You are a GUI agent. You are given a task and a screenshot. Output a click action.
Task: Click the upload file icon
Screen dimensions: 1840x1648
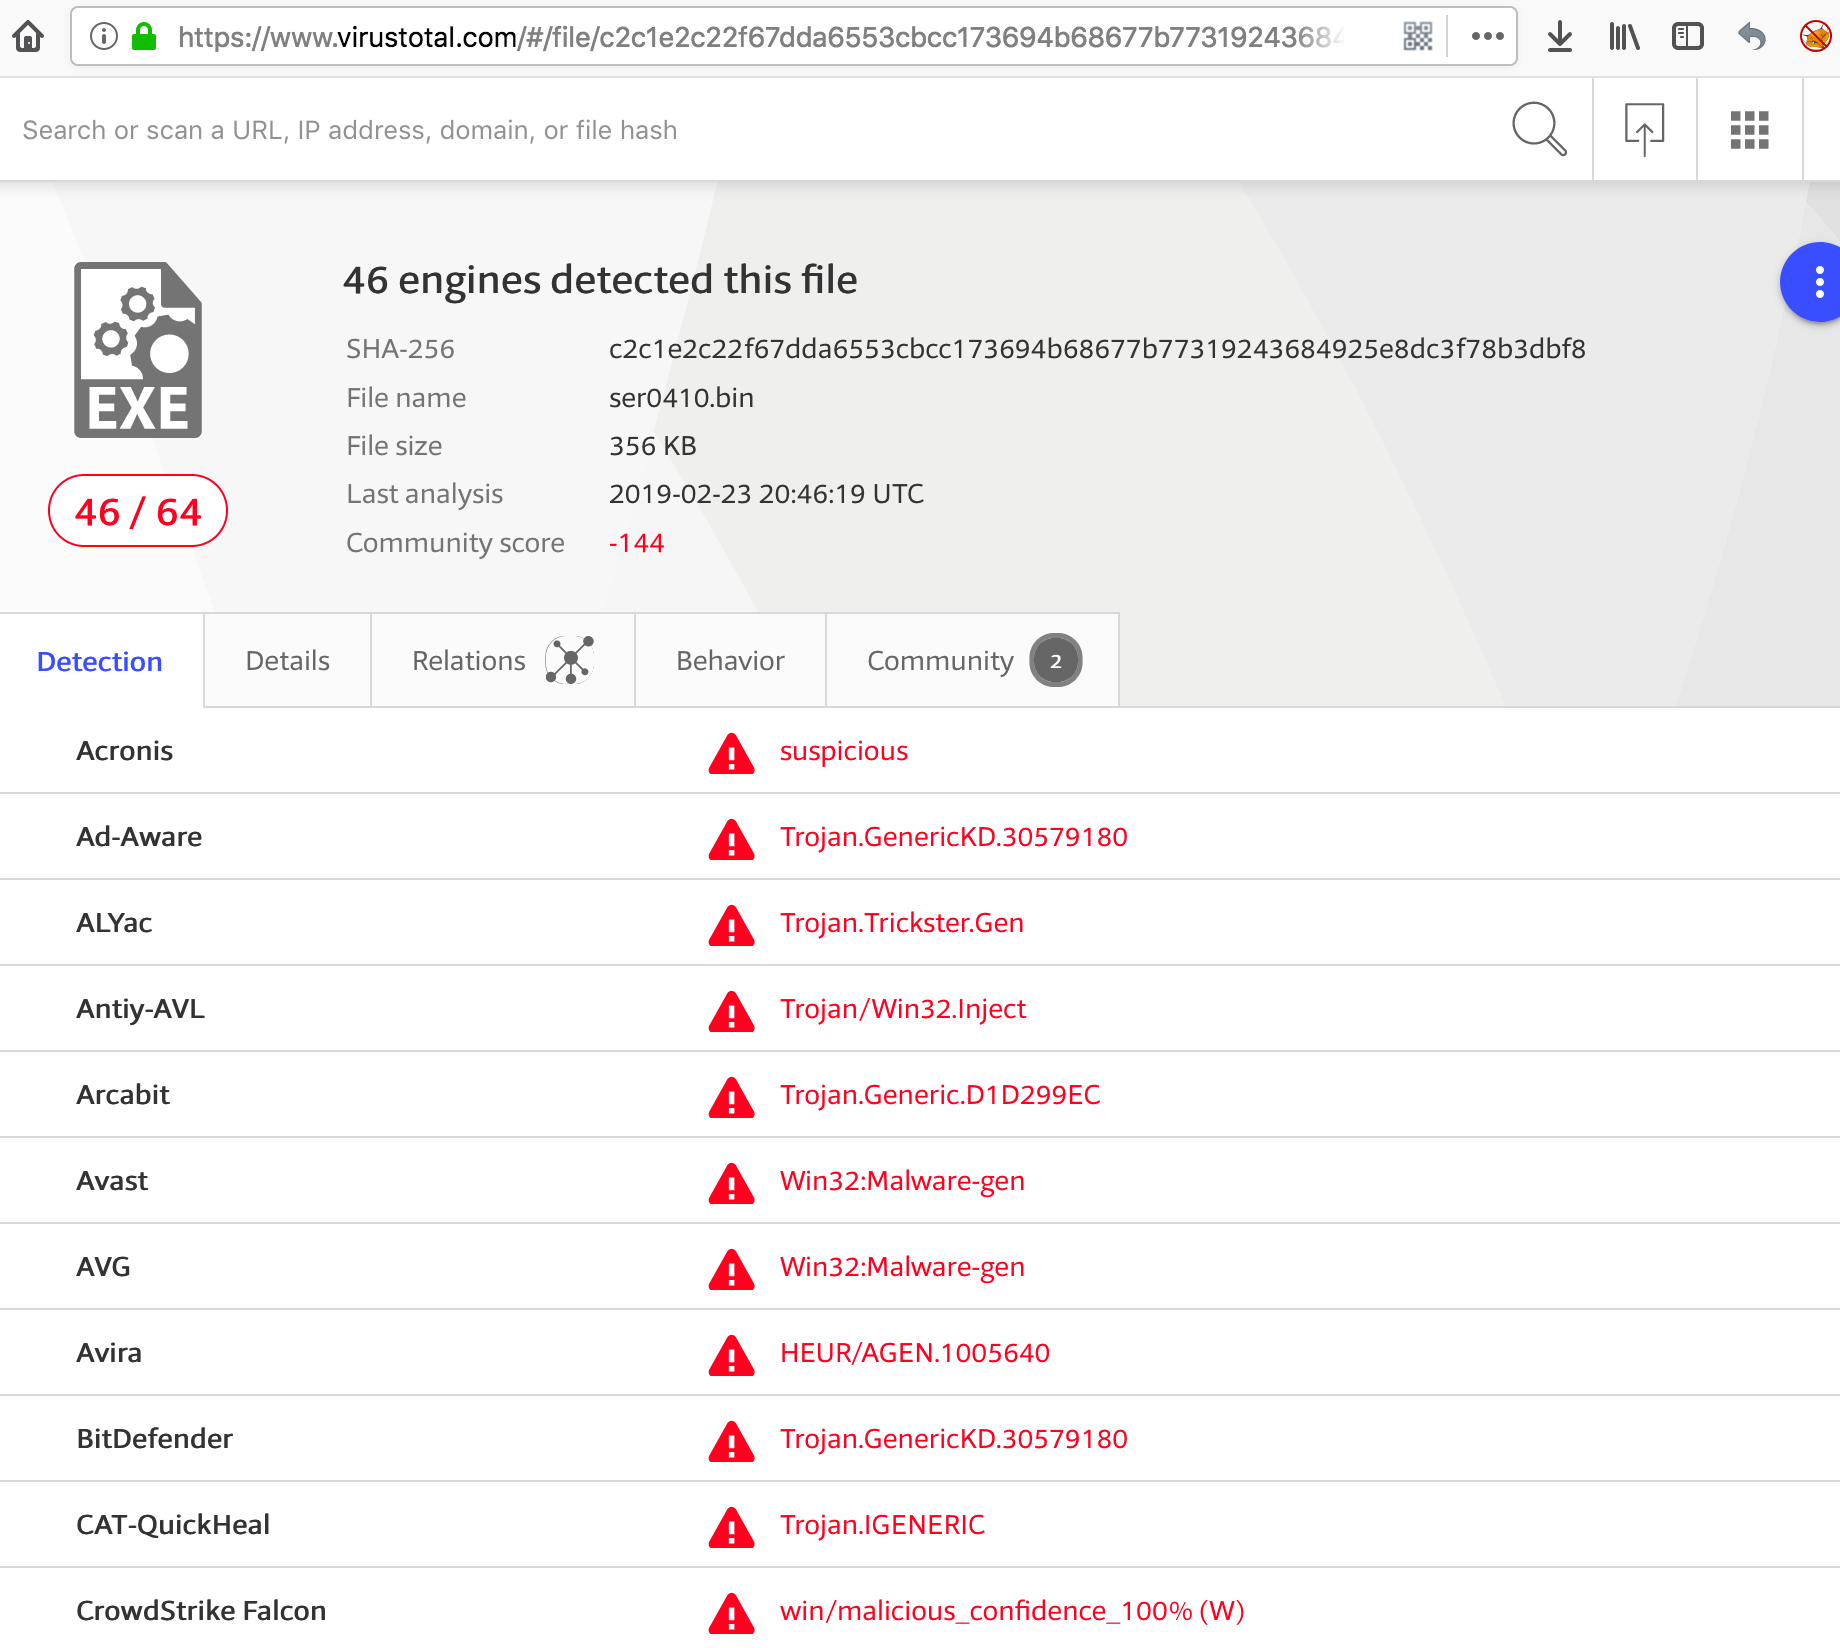[1644, 129]
